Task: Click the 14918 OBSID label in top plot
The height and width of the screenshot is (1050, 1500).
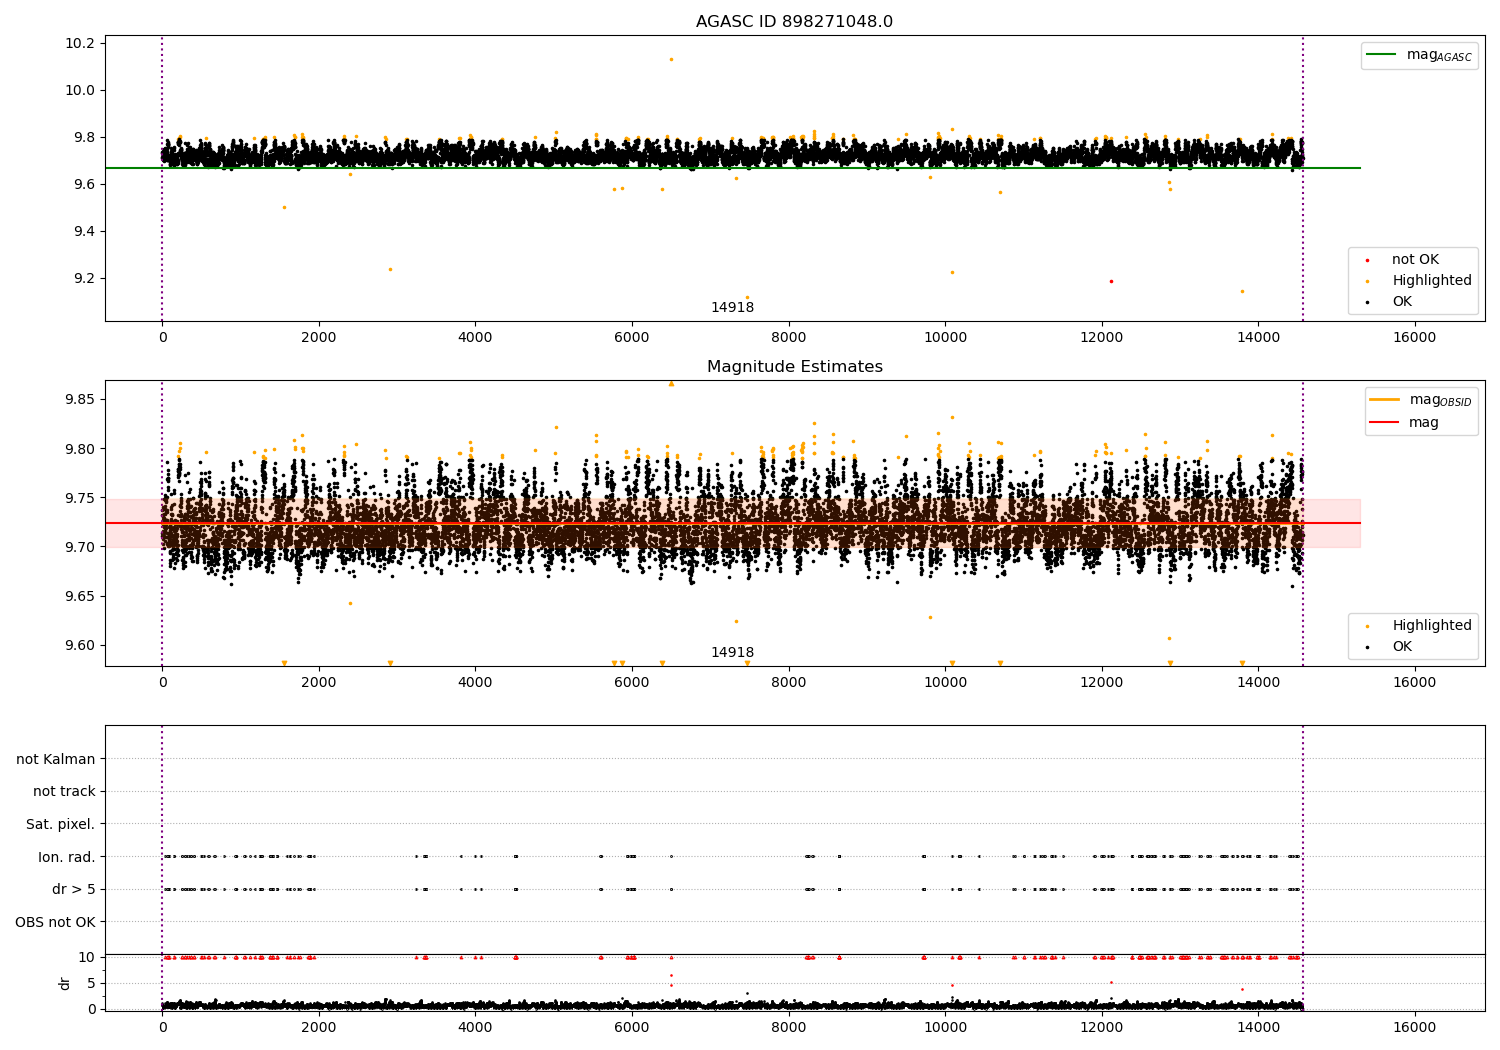Action: click(732, 308)
